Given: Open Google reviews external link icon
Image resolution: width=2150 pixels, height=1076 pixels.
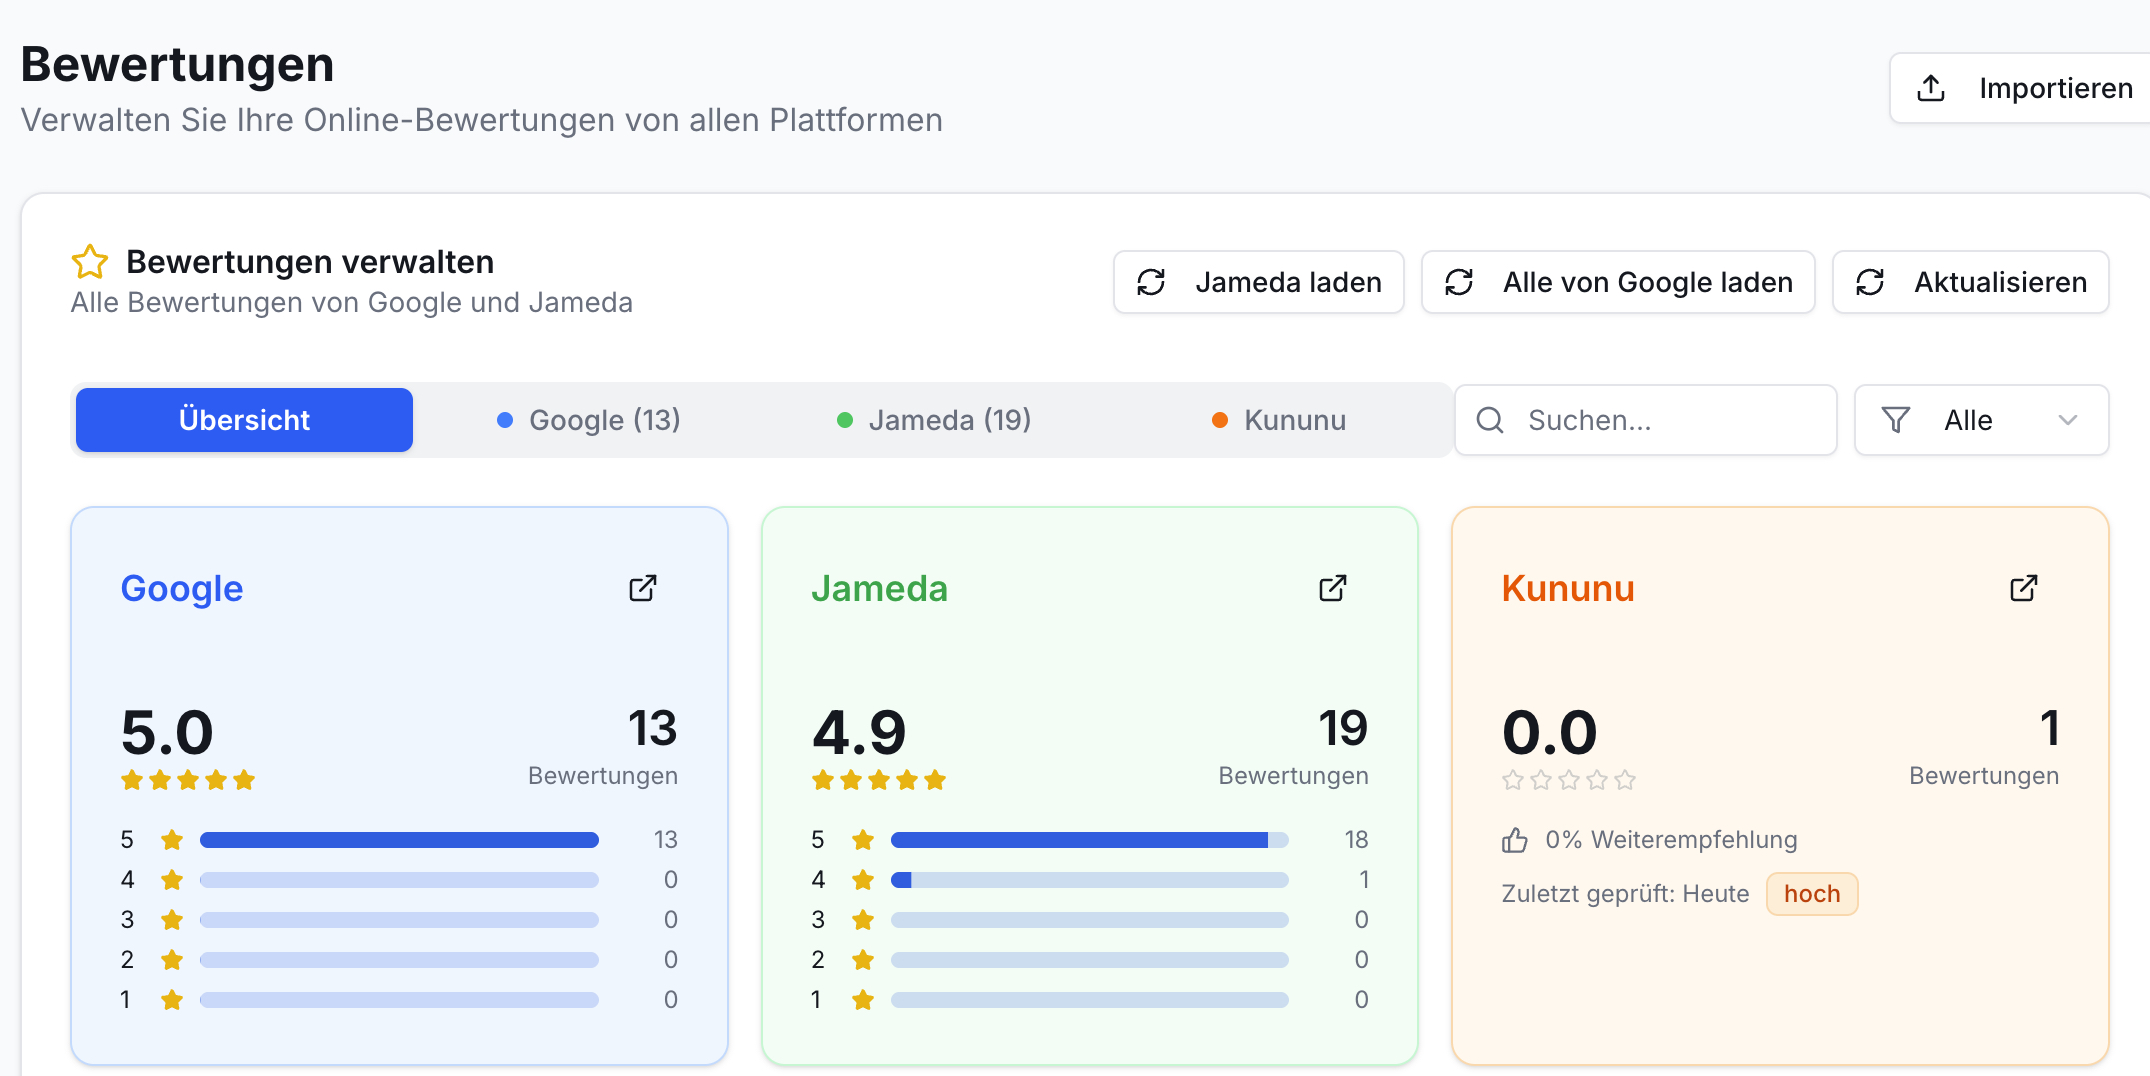Looking at the screenshot, I should pyautogui.click(x=643, y=588).
